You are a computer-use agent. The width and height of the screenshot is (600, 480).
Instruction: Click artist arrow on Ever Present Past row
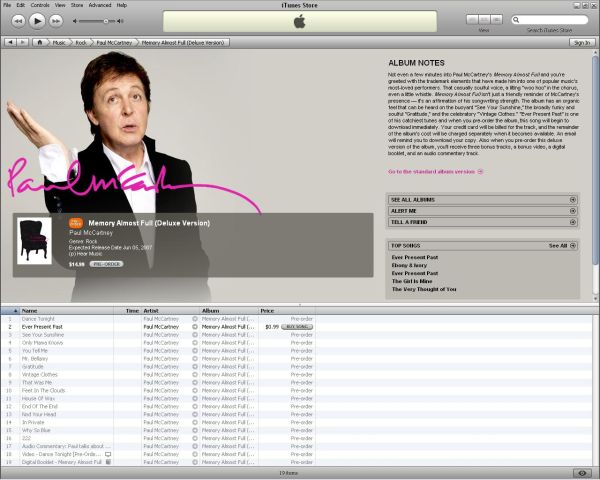click(x=195, y=327)
